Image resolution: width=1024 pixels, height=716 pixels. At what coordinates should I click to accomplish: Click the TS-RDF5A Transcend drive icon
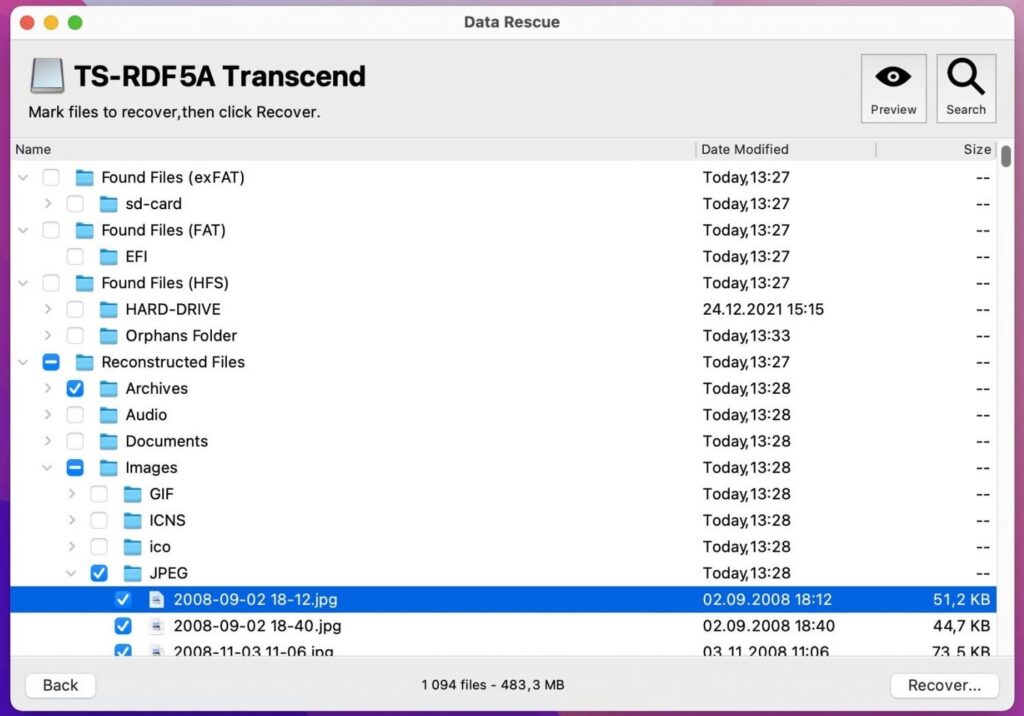click(44, 74)
